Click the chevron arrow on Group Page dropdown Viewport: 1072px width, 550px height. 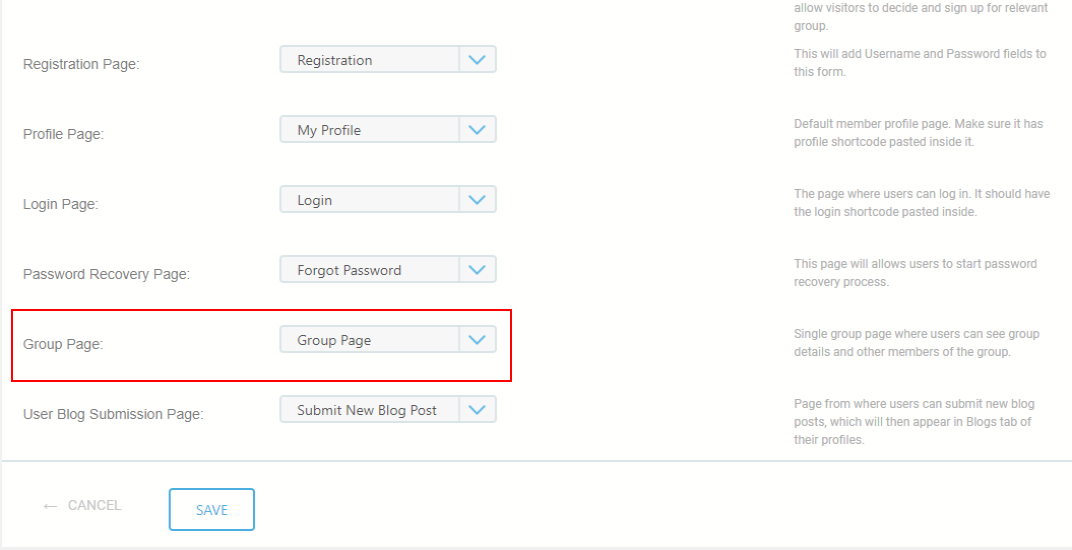pos(477,340)
